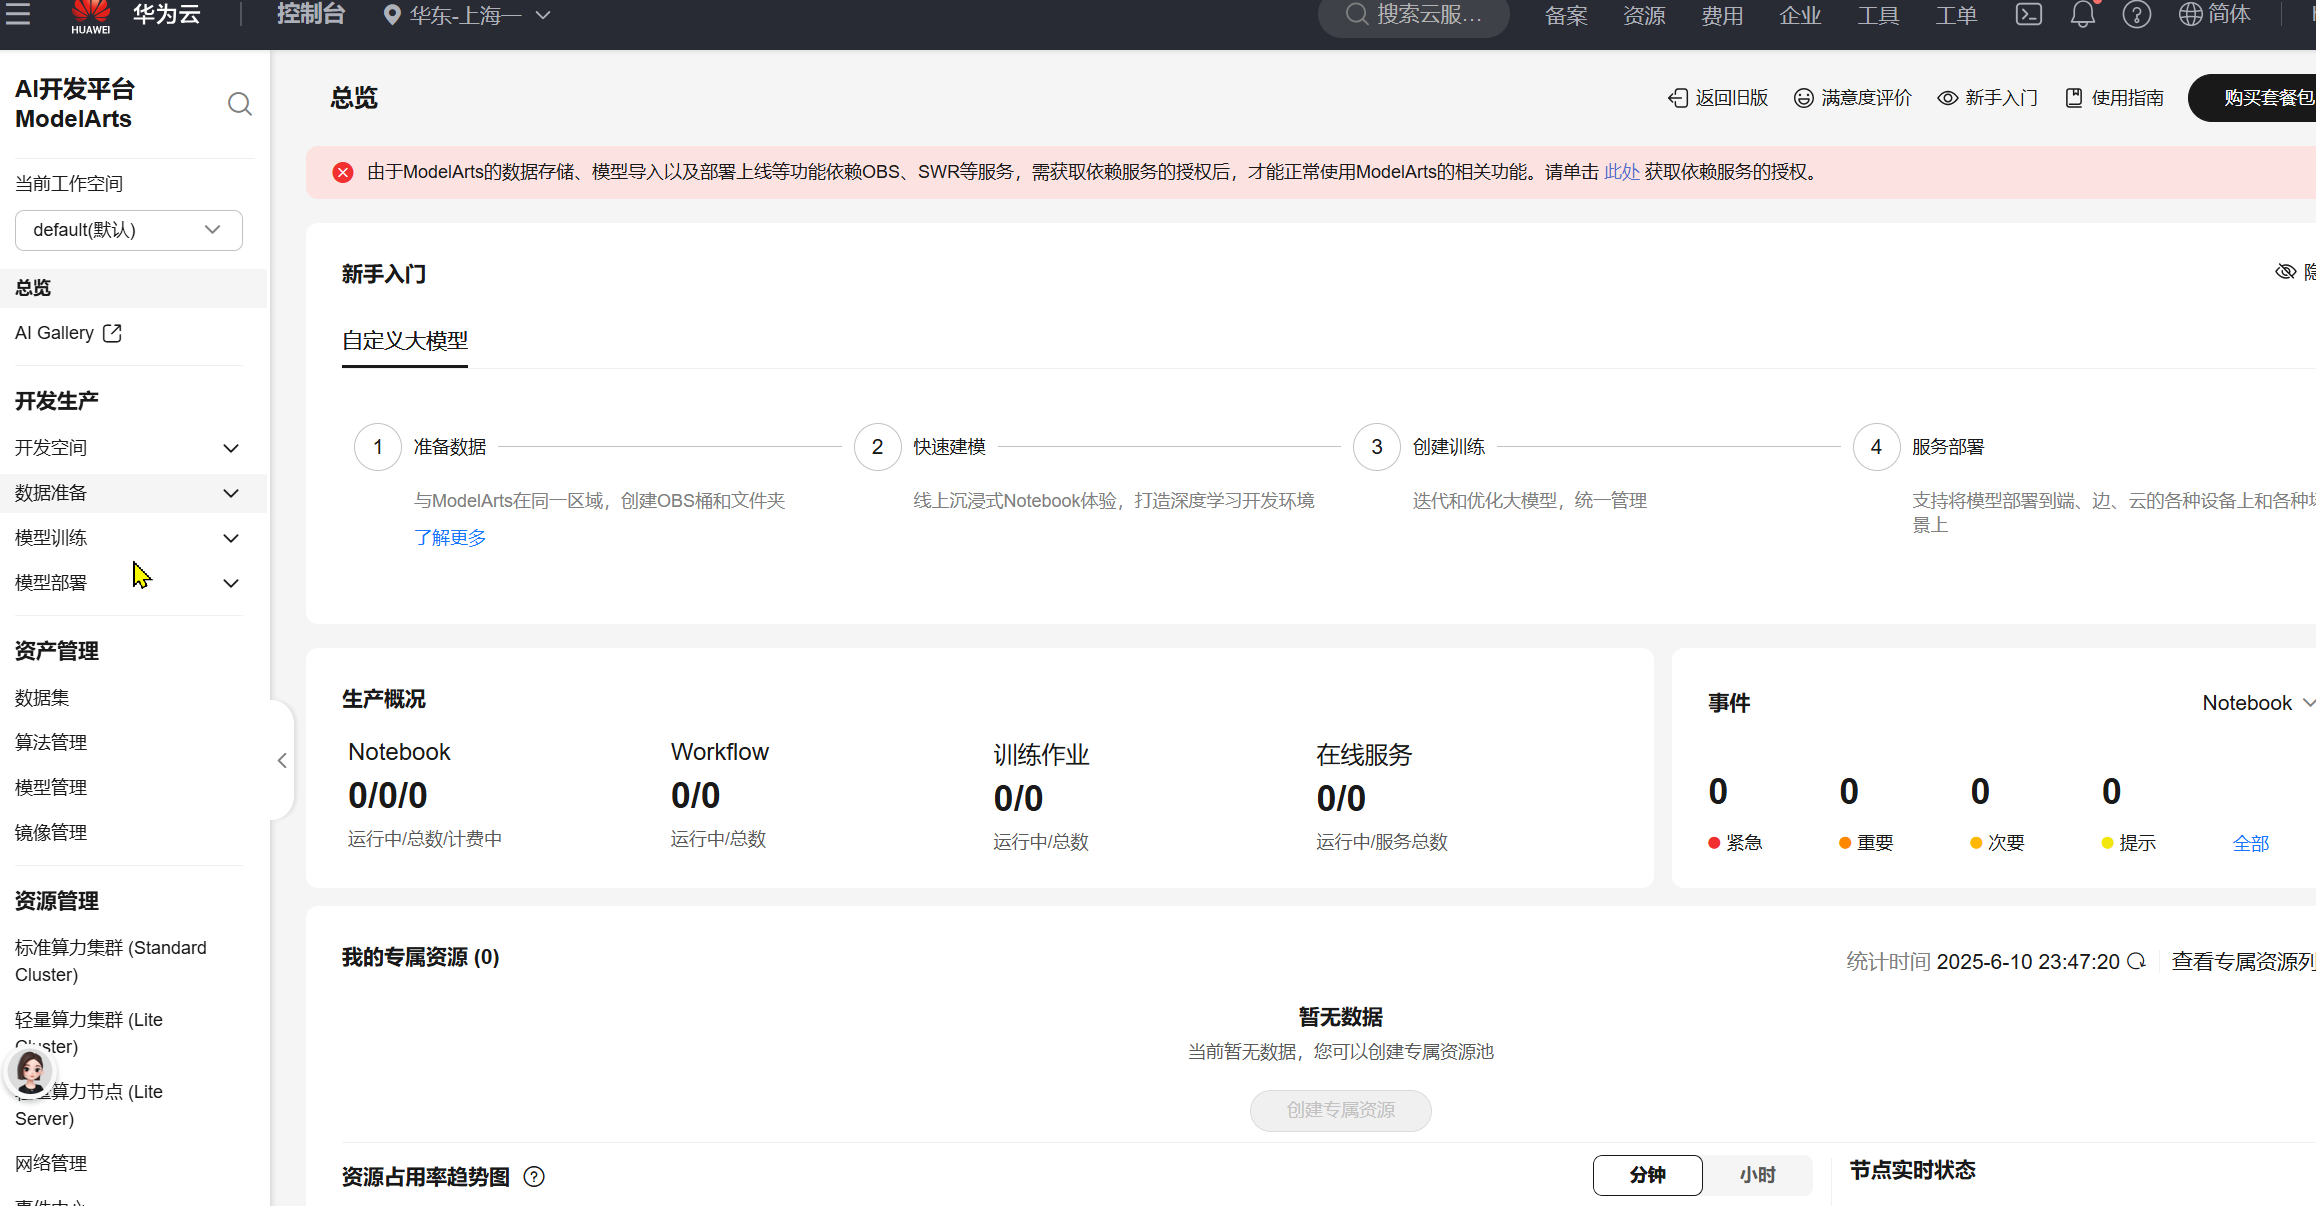Open the virtual assistant avatar
This screenshot has width=2316, height=1206.
click(31, 1072)
